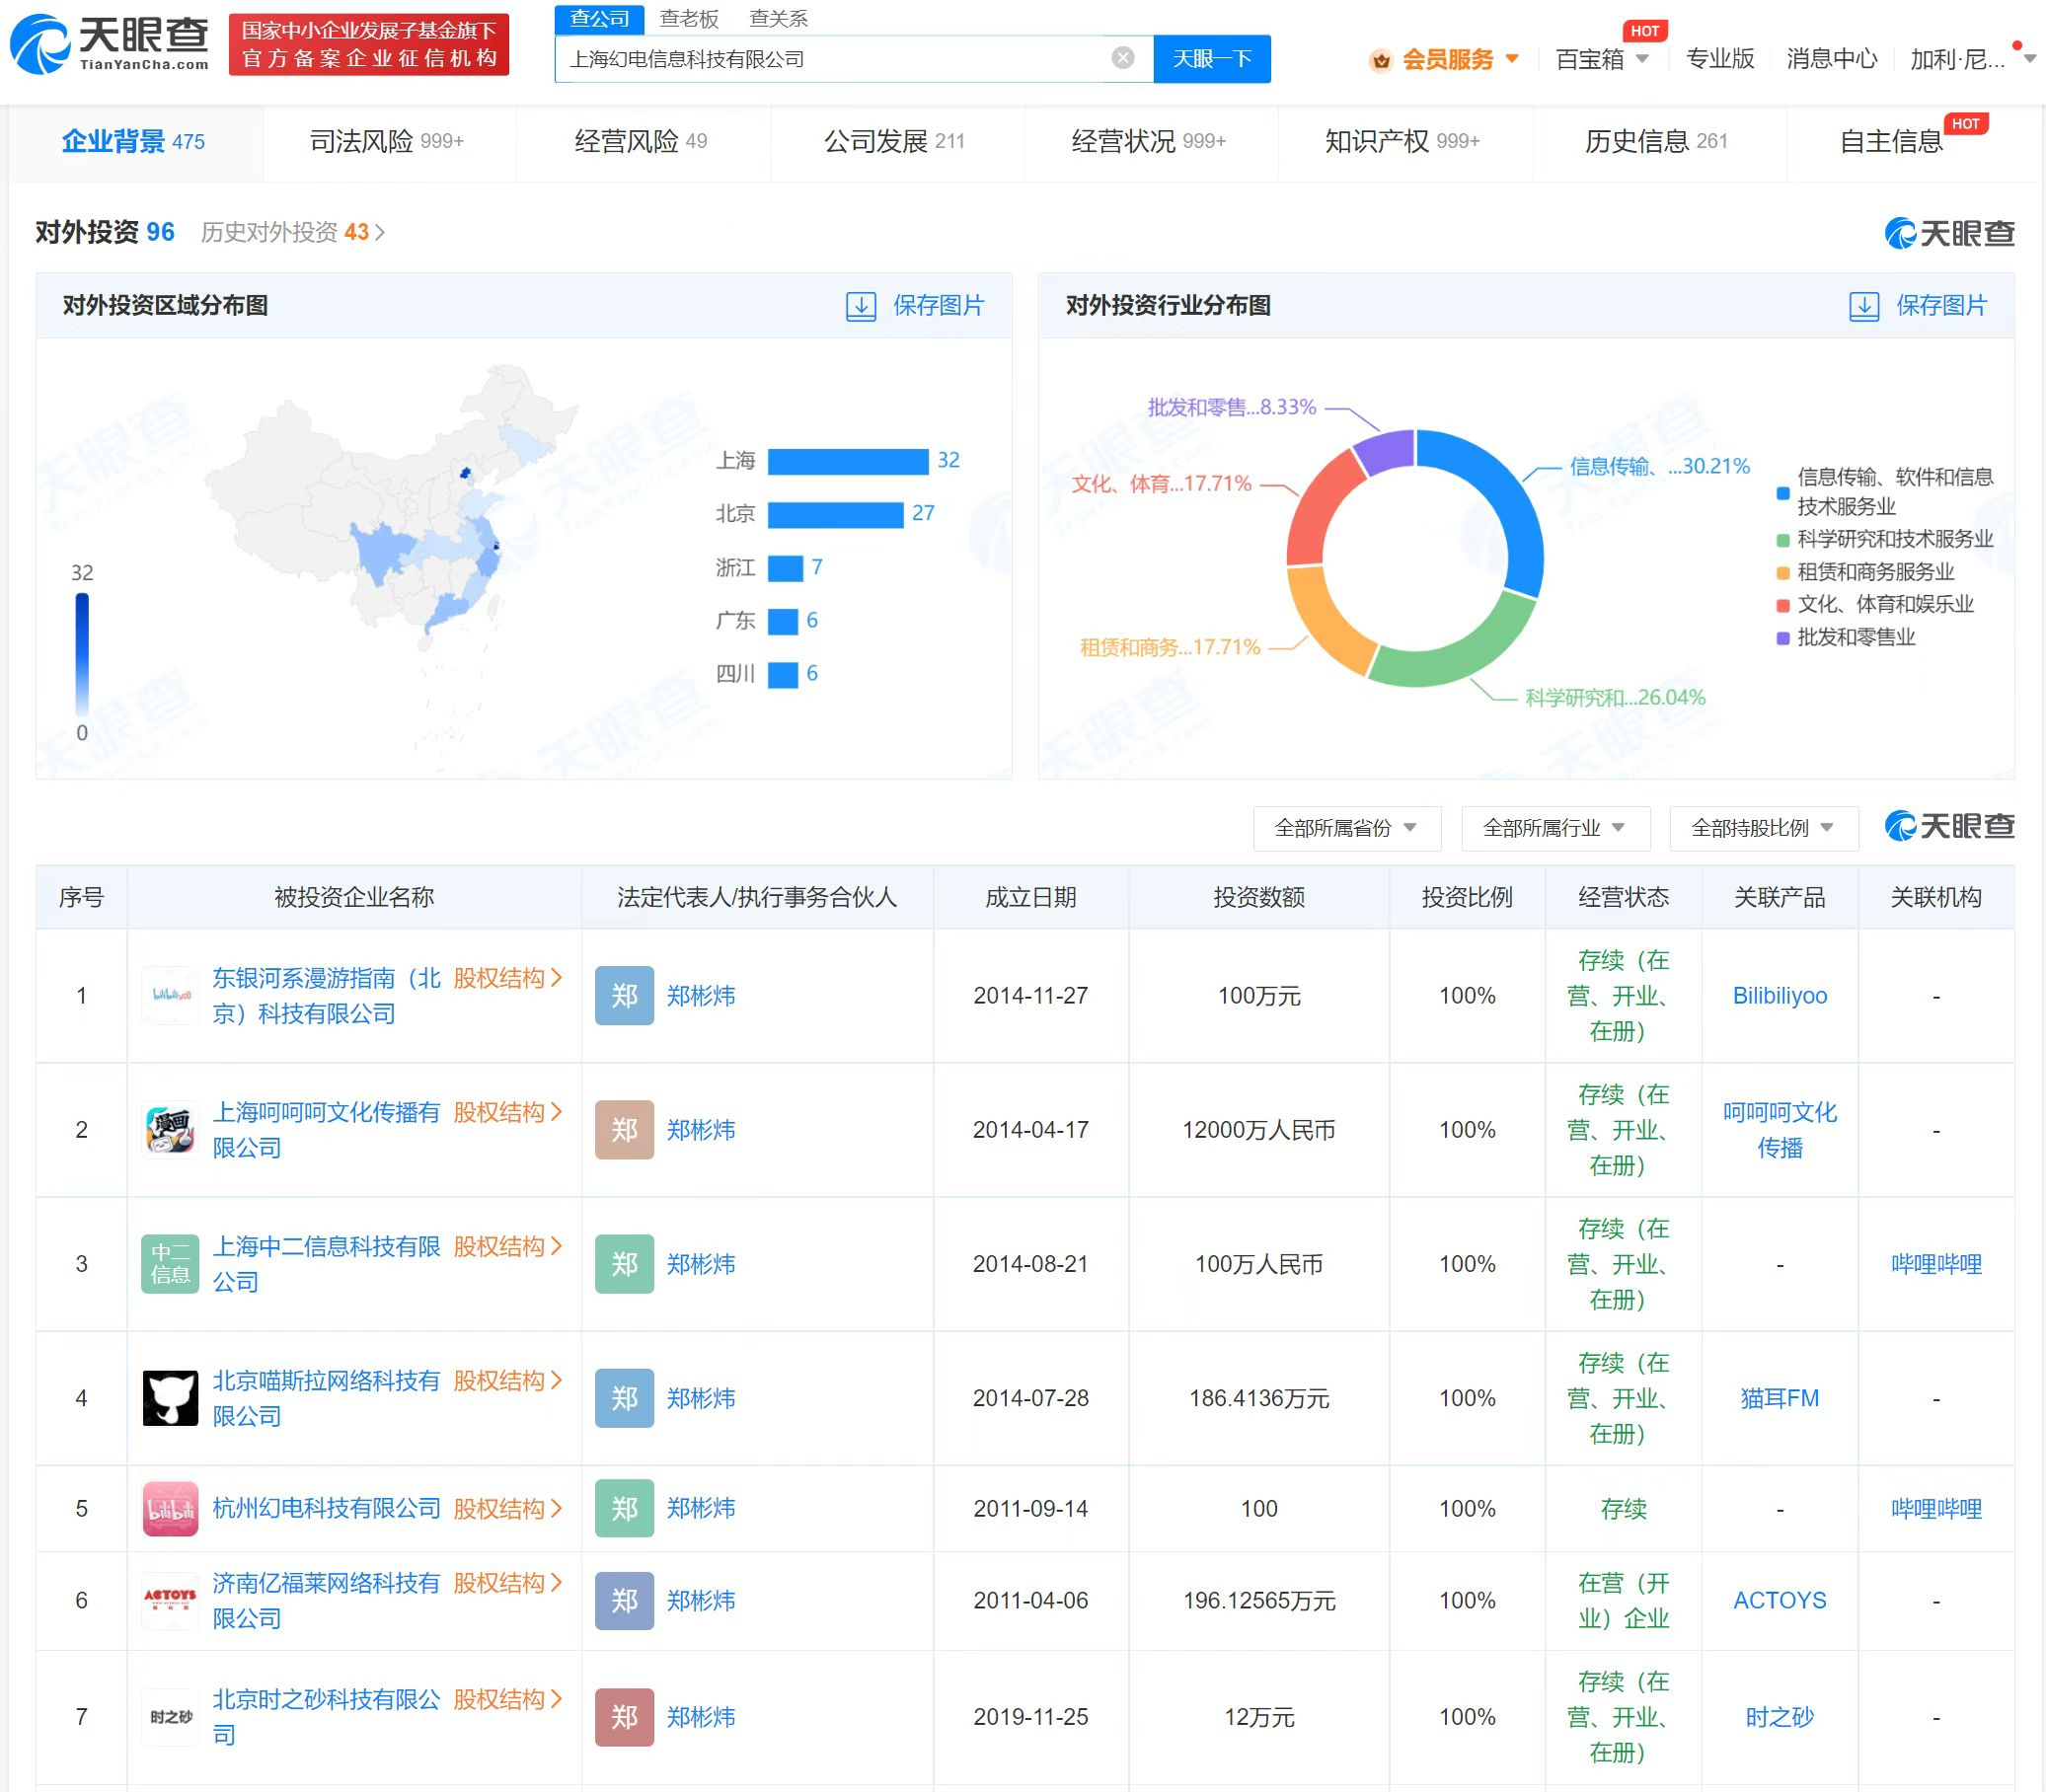Viewport: 2046px width, 1792px height.
Task: Open the 上海呵呵呵文化传播 company logo
Action: 170,1130
